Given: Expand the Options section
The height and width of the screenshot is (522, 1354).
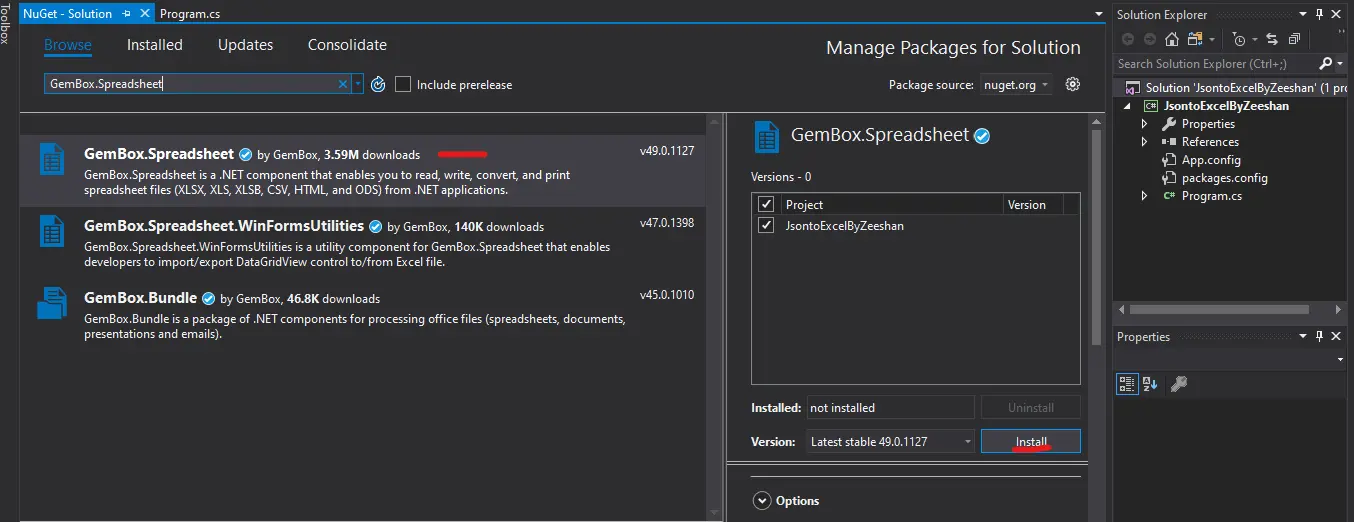Looking at the screenshot, I should (x=762, y=500).
